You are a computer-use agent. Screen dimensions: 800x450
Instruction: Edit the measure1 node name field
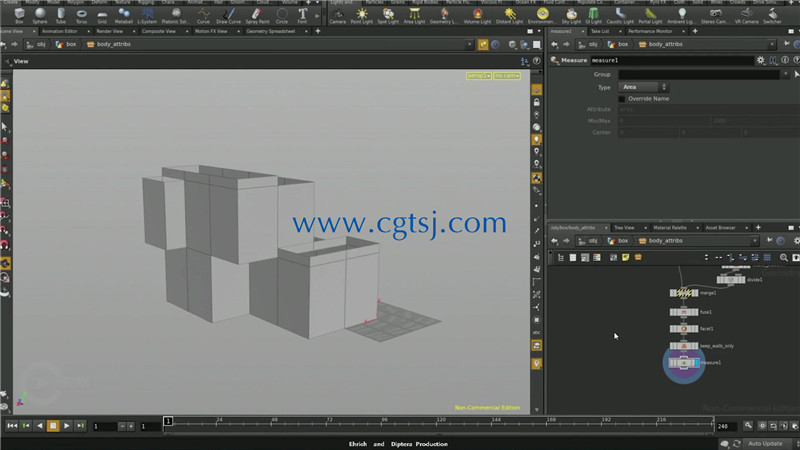pos(672,60)
